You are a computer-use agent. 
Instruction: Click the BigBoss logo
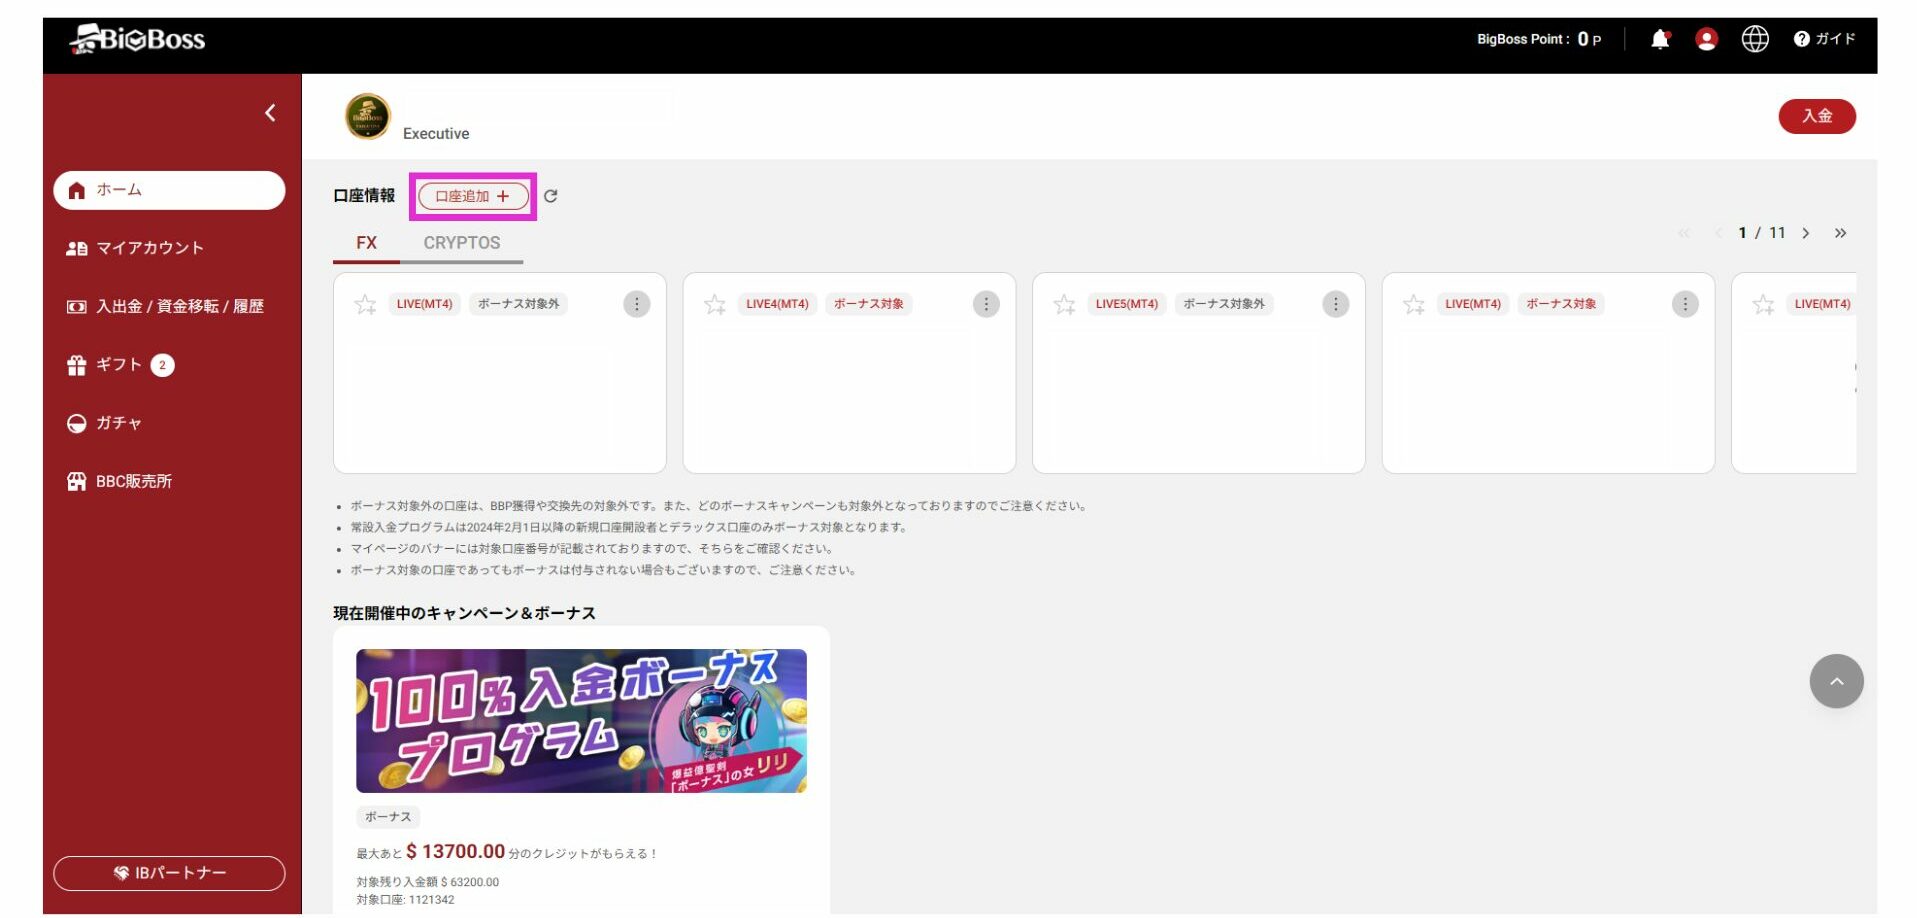[137, 40]
